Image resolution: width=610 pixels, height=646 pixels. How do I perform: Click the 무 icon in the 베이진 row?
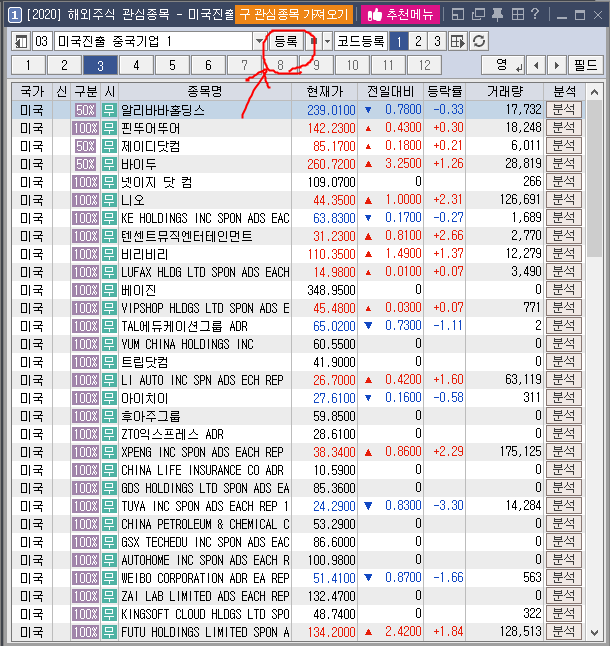(109, 290)
